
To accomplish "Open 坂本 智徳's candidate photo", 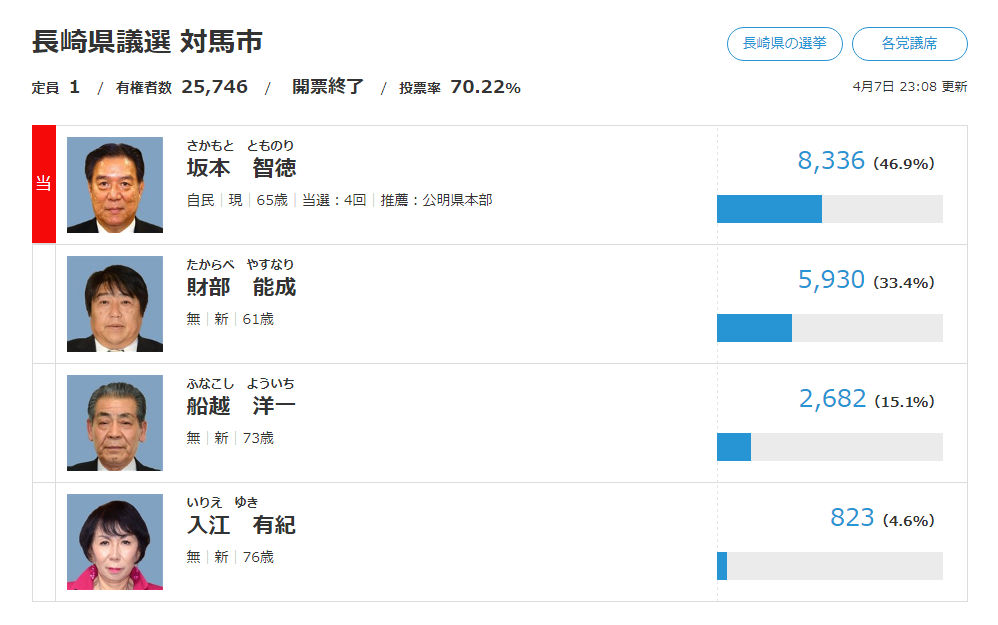I will [x=115, y=185].
